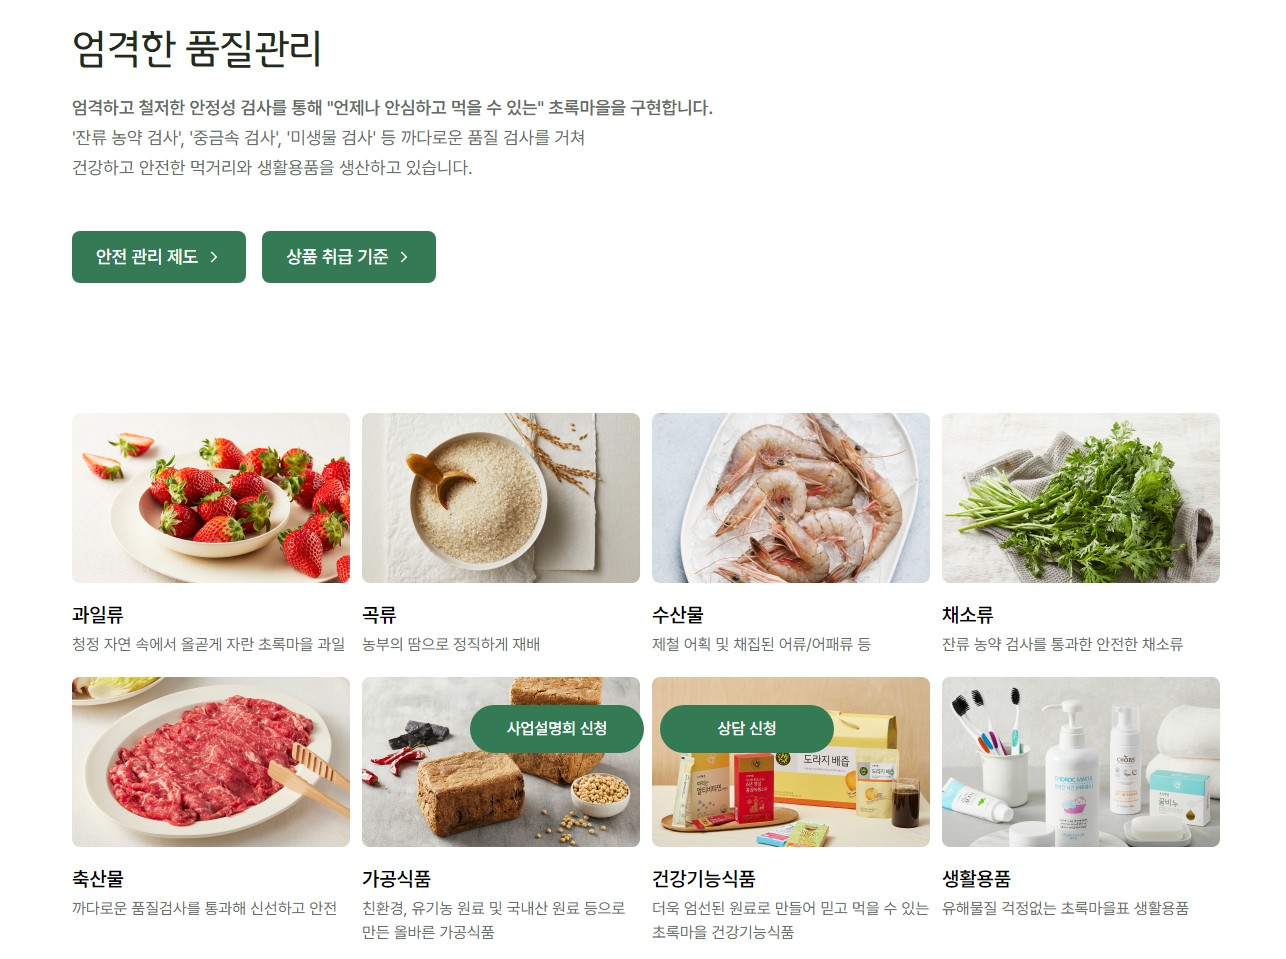Click chevron arrow on 상품 취급 기준
This screenshot has height=959, width=1286.
tap(404, 257)
